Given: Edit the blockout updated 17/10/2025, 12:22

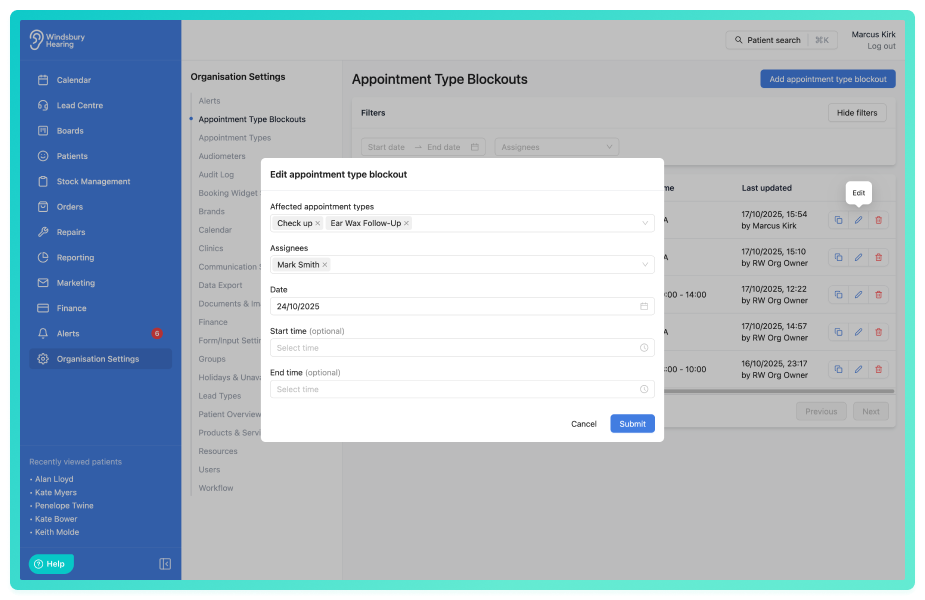Looking at the screenshot, I should [x=858, y=295].
